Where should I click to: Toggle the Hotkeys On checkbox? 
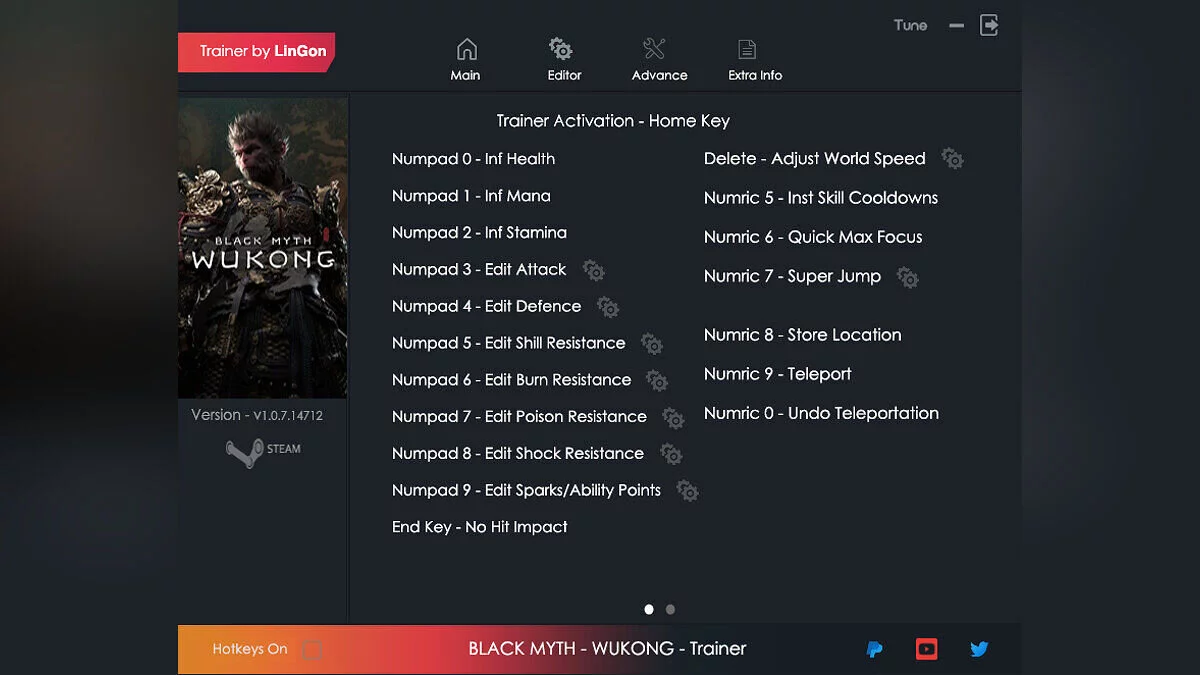312,650
